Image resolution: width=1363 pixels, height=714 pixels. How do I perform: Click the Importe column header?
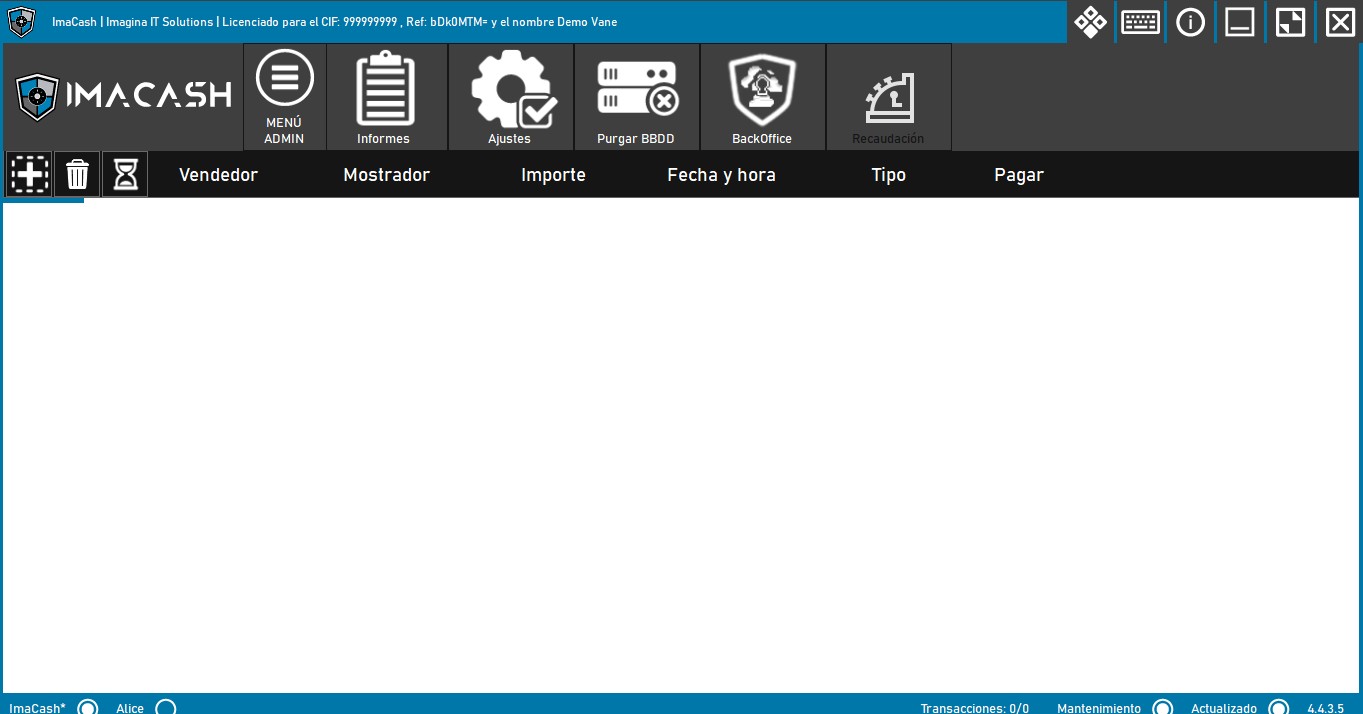point(553,175)
